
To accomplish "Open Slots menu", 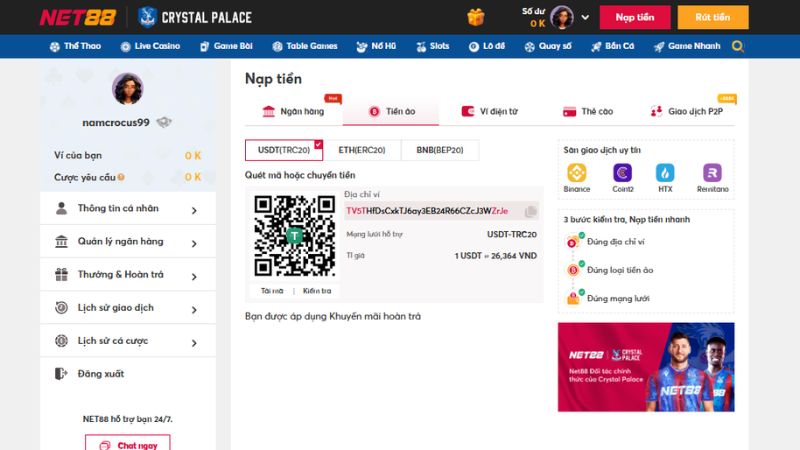I will 433,46.
